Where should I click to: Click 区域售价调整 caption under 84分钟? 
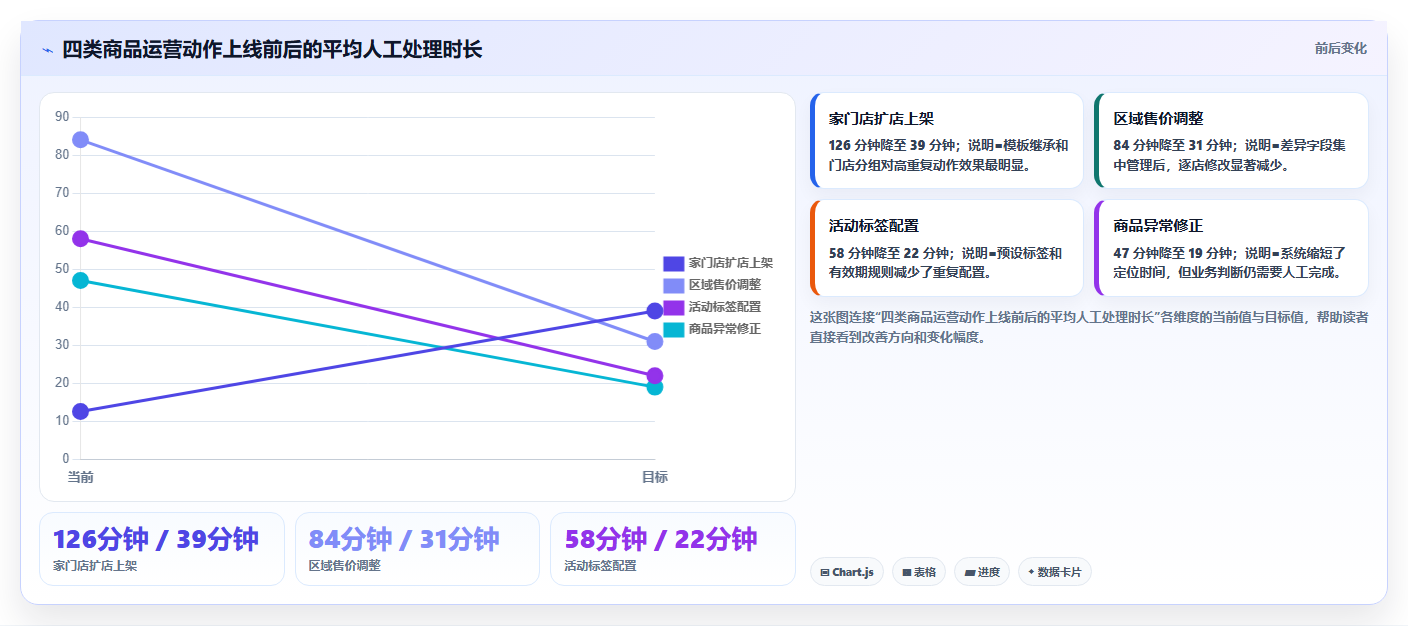[x=345, y=566]
